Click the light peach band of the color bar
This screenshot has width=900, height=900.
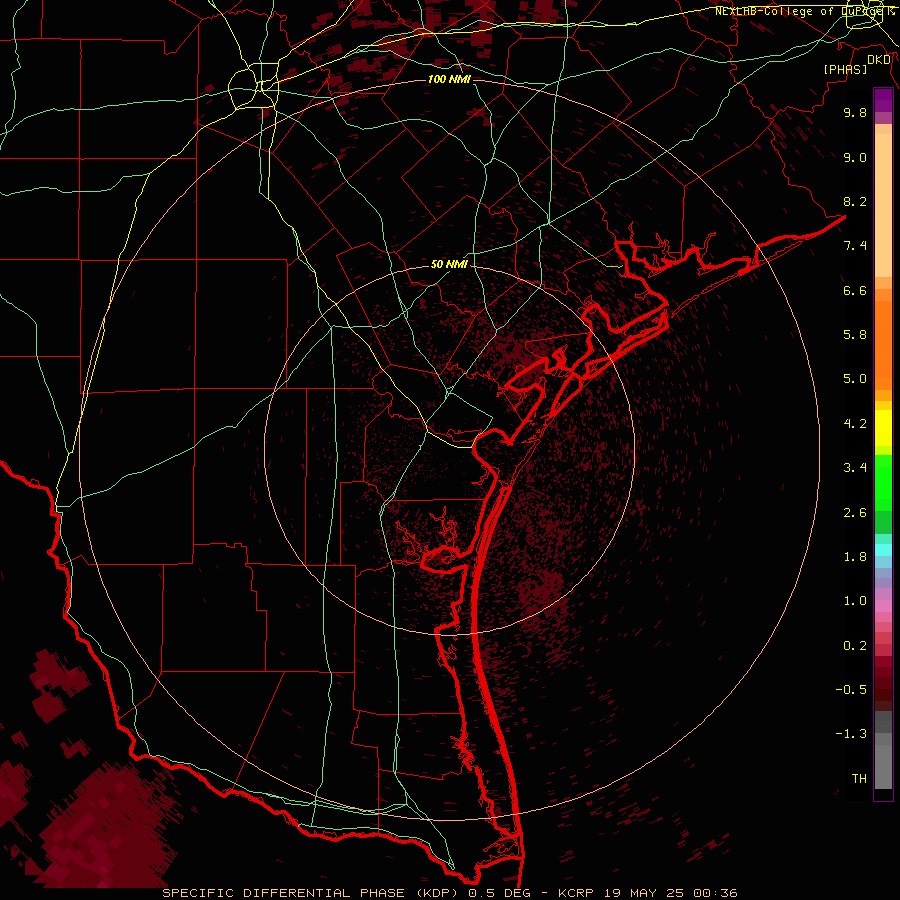click(883, 205)
